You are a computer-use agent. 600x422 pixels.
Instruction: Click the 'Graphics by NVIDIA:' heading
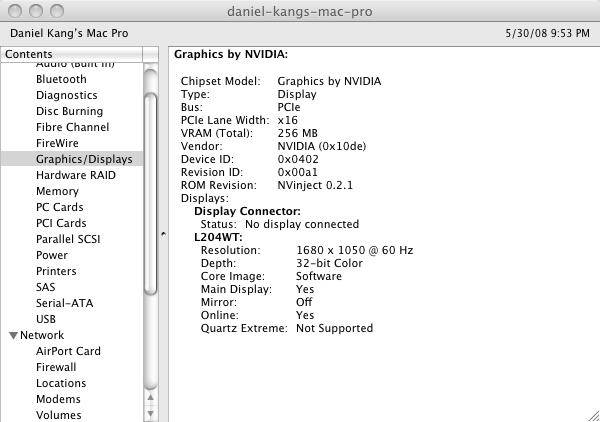(x=231, y=54)
